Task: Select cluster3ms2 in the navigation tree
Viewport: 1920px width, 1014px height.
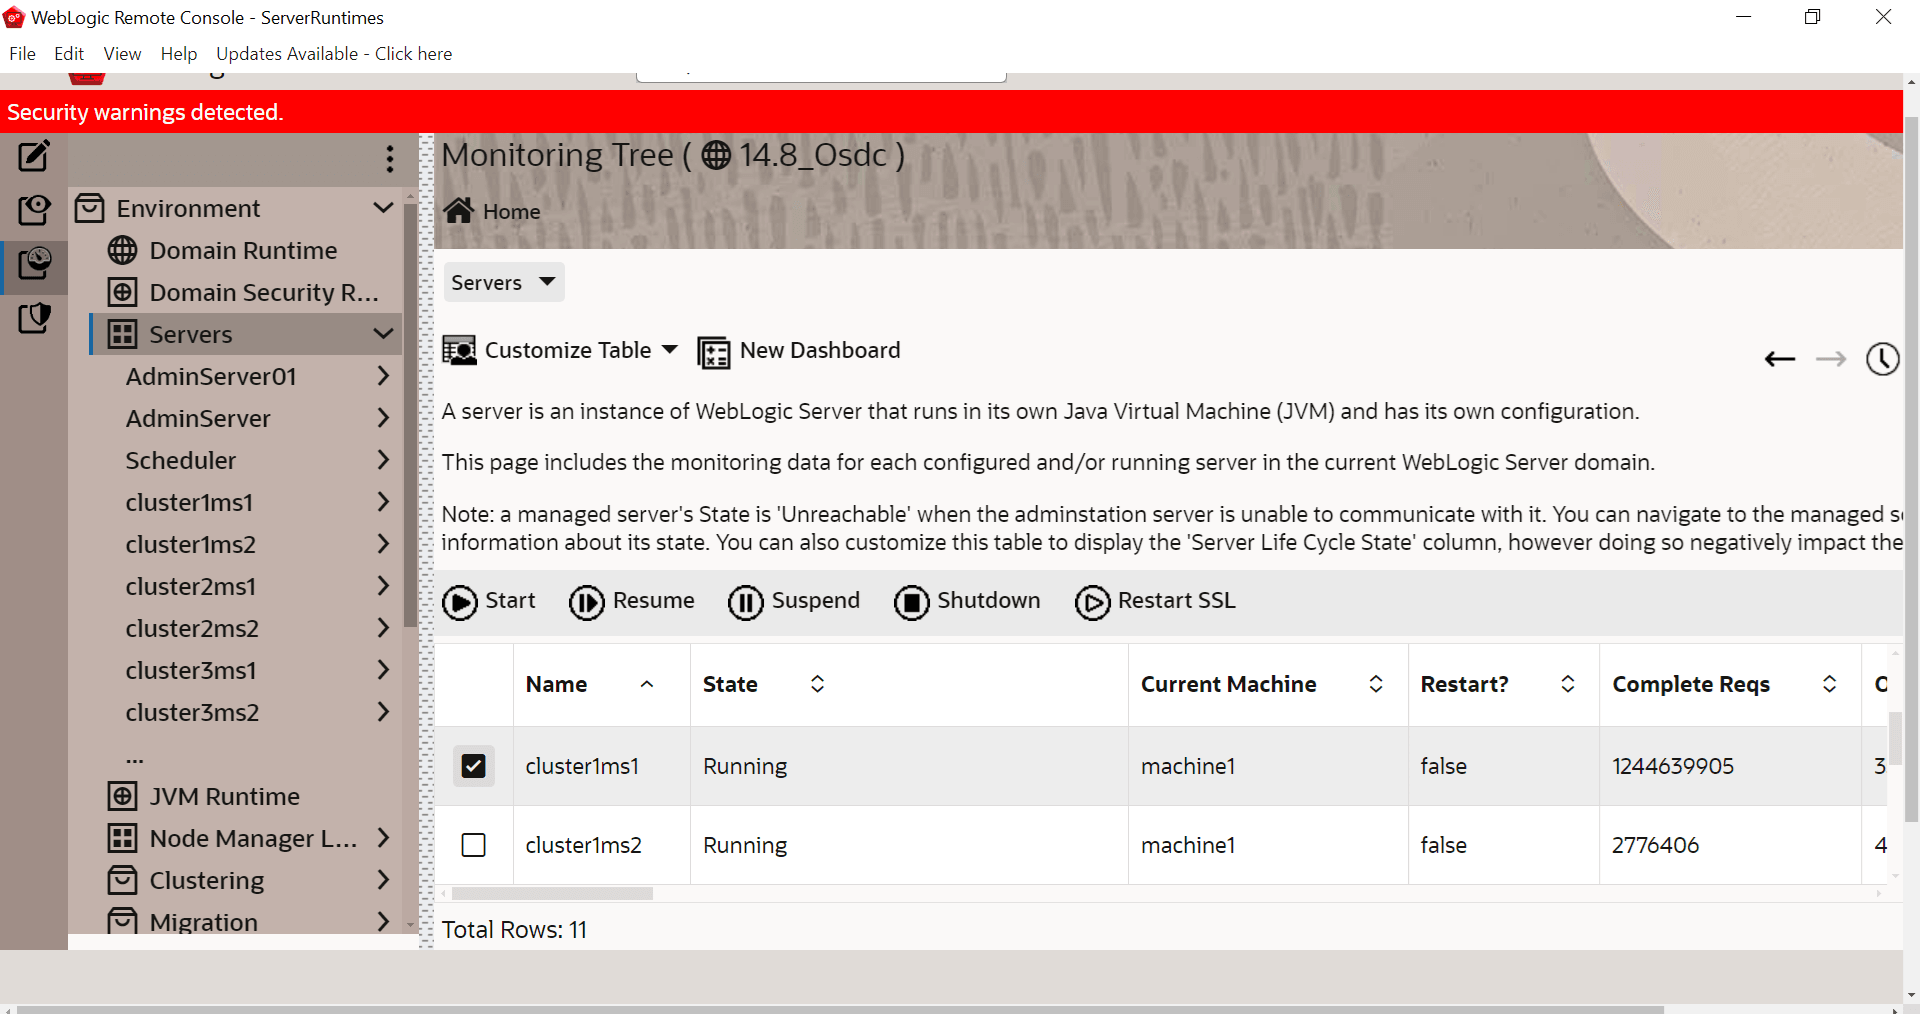Action: click(192, 712)
